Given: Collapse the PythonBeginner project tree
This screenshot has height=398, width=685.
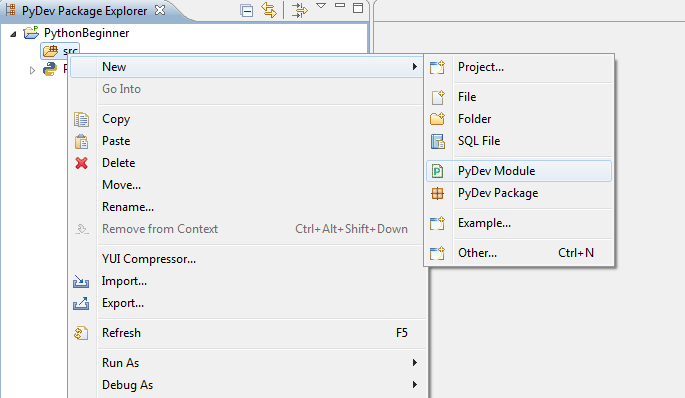Looking at the screenshot, I should pos(14,34).
